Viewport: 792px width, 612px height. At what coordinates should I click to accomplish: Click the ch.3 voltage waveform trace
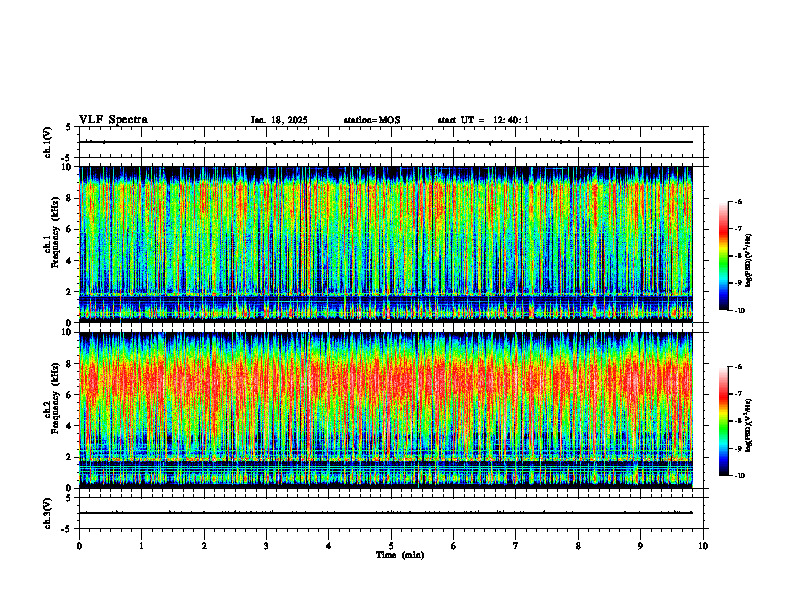point(386,513)
